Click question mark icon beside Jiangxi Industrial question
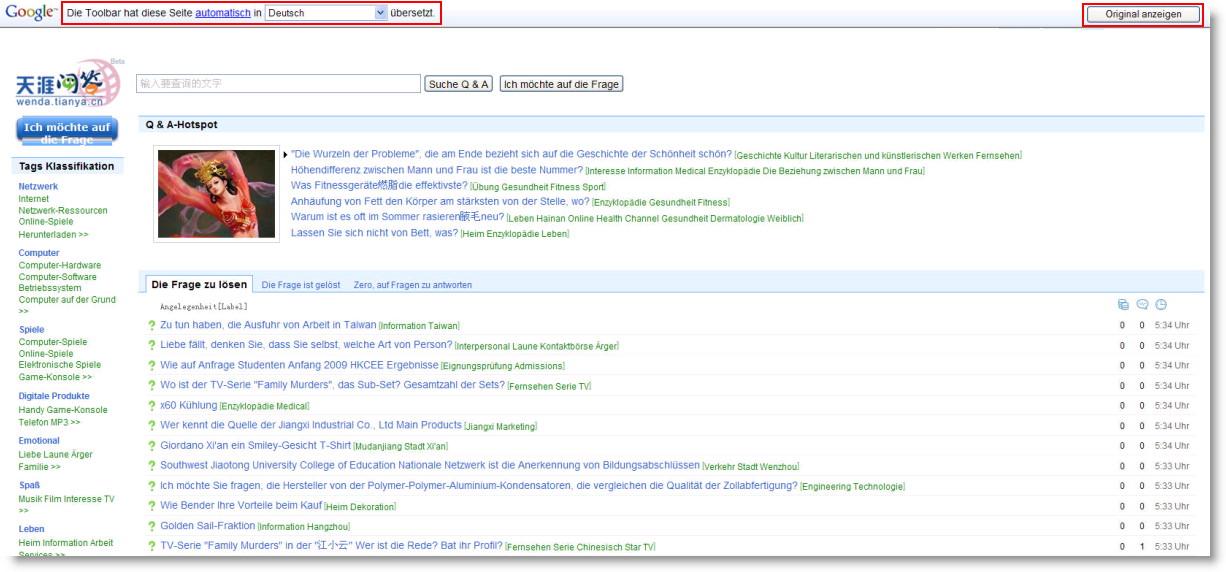1226x572 pixels. [x=152, y=426]
